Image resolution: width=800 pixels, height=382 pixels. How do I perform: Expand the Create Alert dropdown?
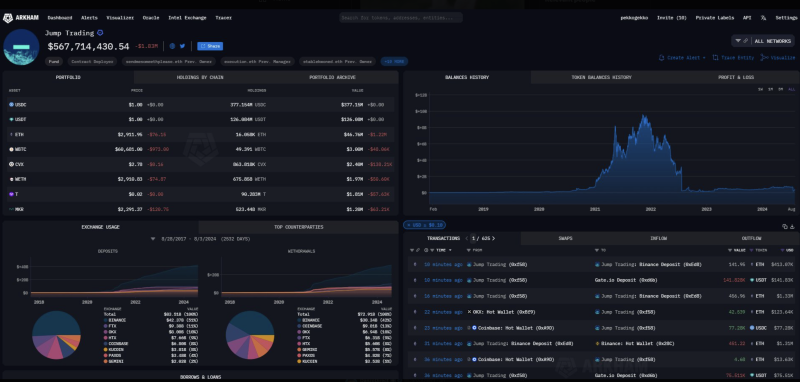tap(704, 58)
